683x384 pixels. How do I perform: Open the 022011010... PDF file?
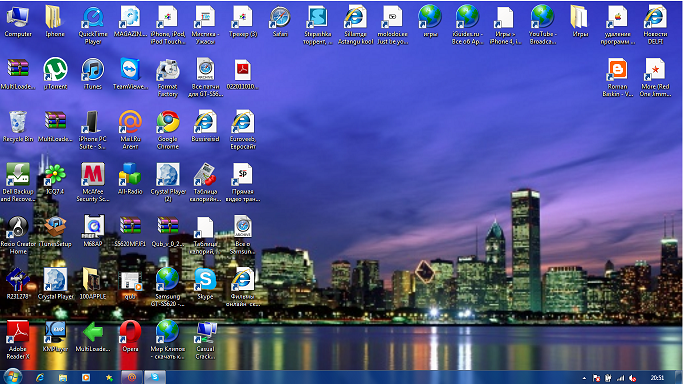click(x=243, y=74)
